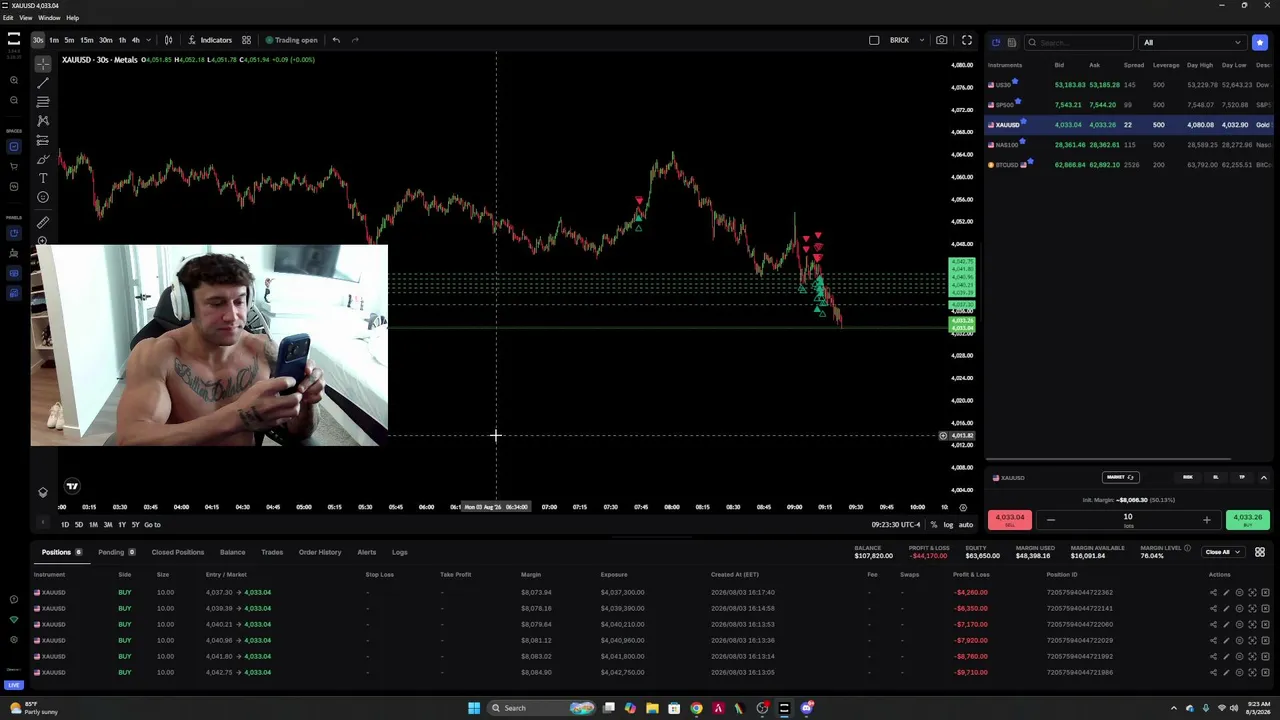Edit the -$6,350.00 position
This screenshot has width=1280, height=720.
tap(1226, 608)
